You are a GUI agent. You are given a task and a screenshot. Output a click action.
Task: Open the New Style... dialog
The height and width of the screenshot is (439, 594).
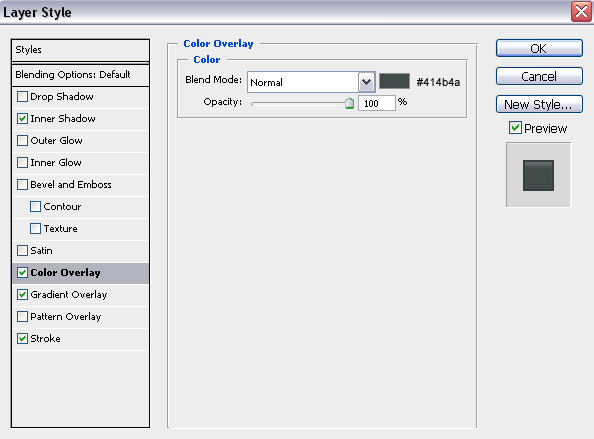[539, 104]
